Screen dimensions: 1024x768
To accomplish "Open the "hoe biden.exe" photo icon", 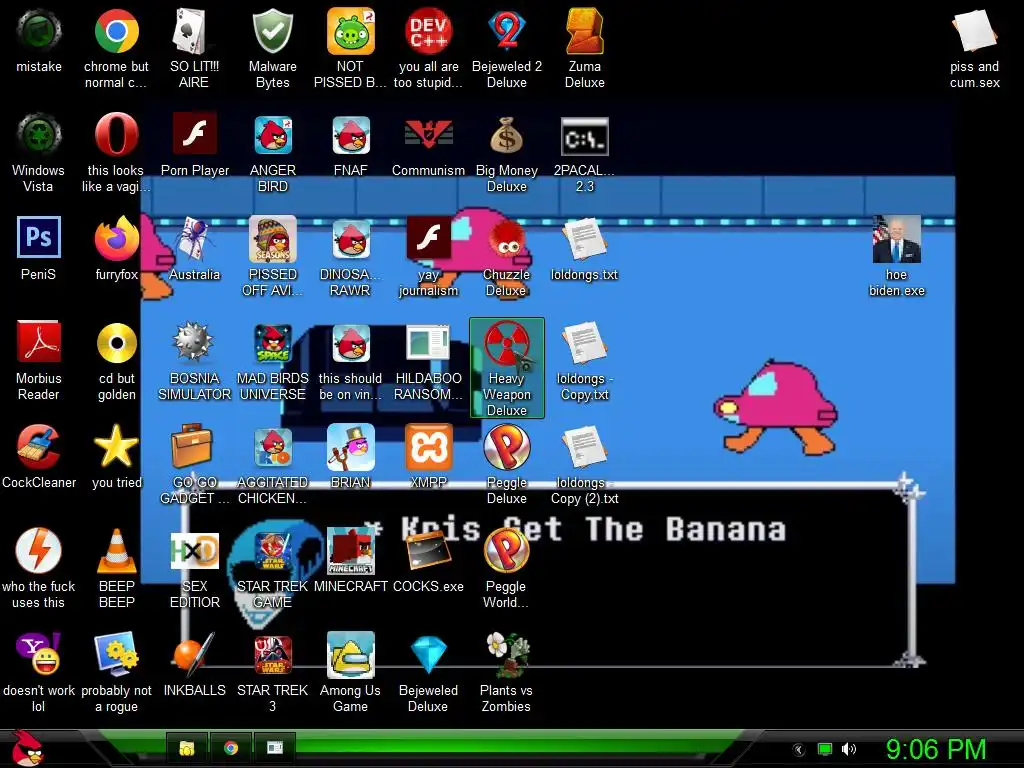I will point(897,239).
